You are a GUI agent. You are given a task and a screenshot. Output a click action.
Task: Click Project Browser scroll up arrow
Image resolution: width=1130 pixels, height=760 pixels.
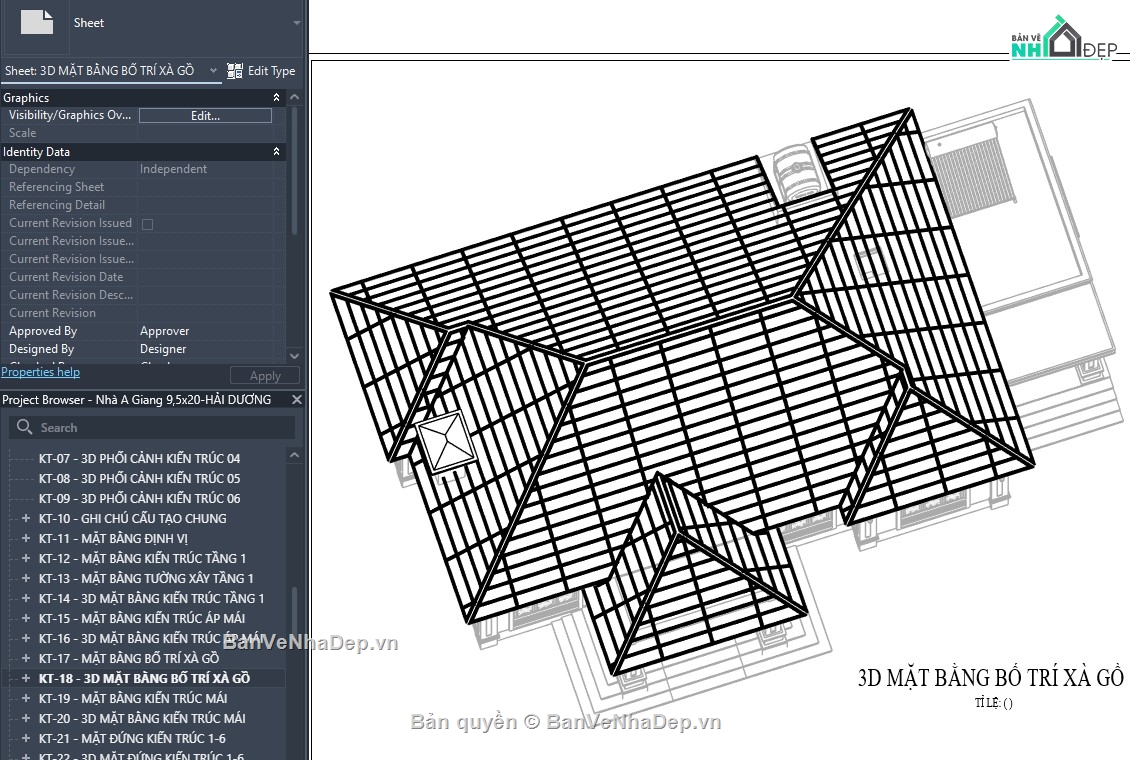294,455
